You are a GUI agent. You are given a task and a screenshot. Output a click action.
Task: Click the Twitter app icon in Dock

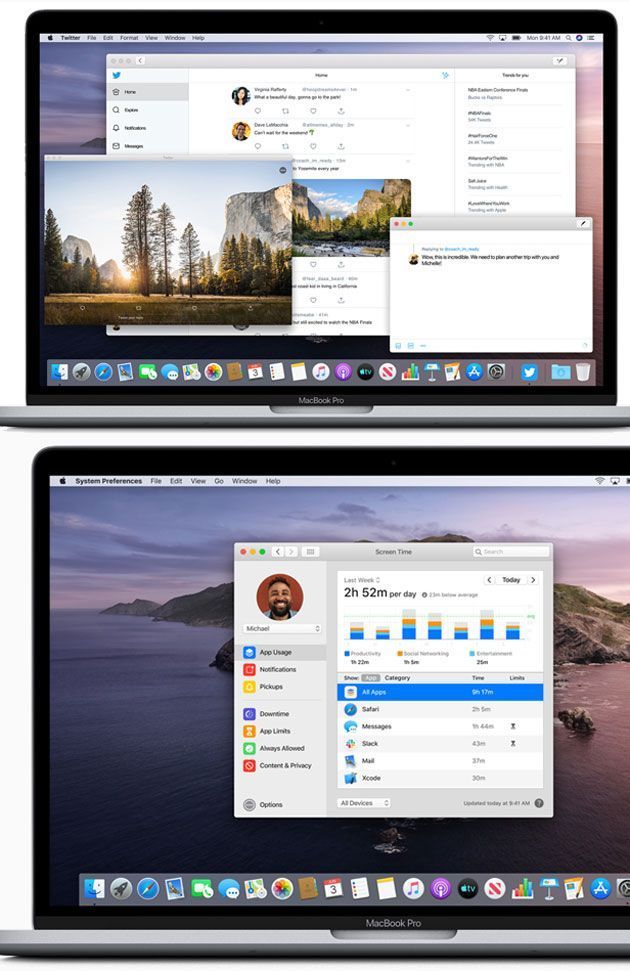(529, 372)
